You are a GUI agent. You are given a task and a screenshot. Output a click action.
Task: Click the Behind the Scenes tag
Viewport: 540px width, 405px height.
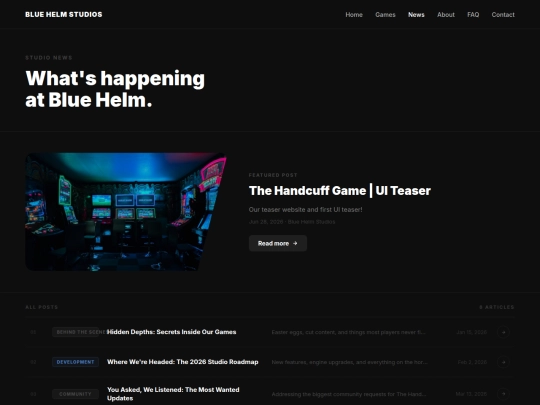[x=75, y=332]
